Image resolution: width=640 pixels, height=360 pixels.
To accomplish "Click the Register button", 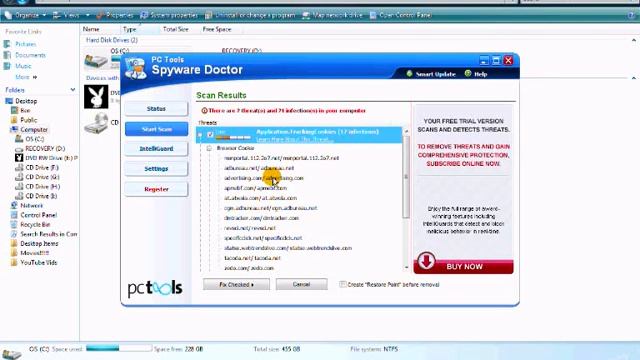I will 156,189.
